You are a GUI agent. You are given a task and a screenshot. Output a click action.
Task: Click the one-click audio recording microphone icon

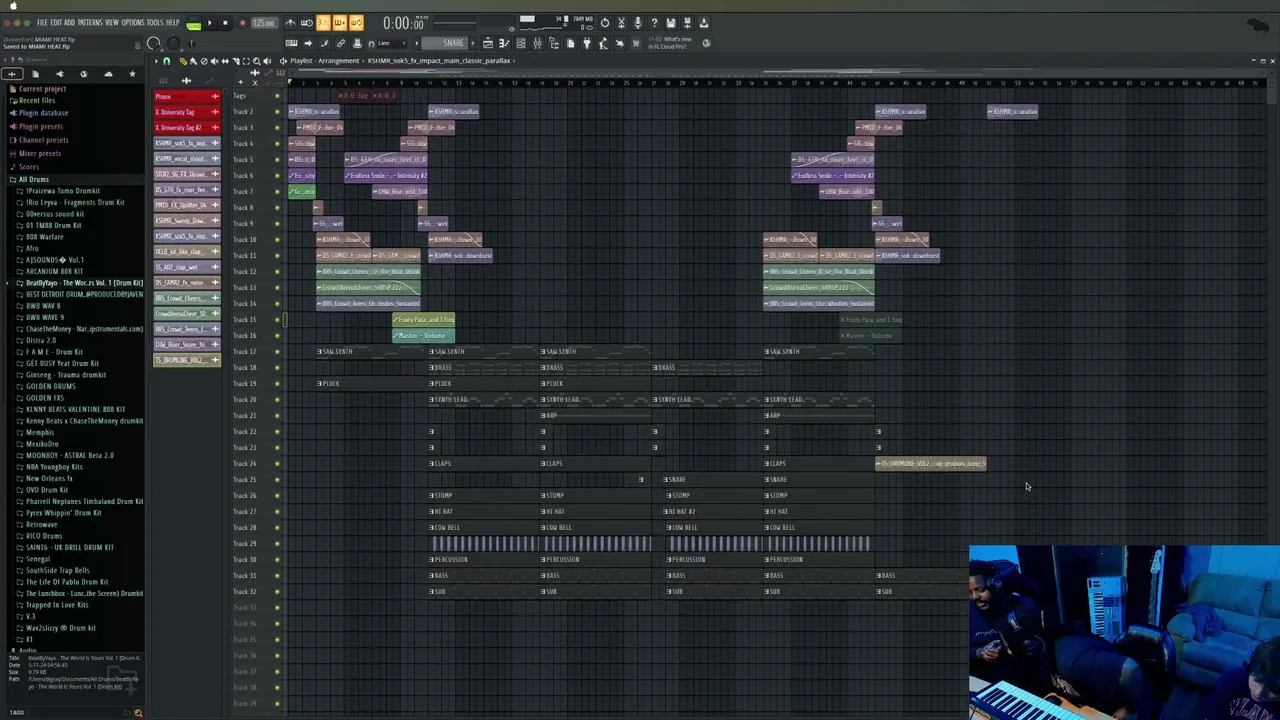pos(638,23)
